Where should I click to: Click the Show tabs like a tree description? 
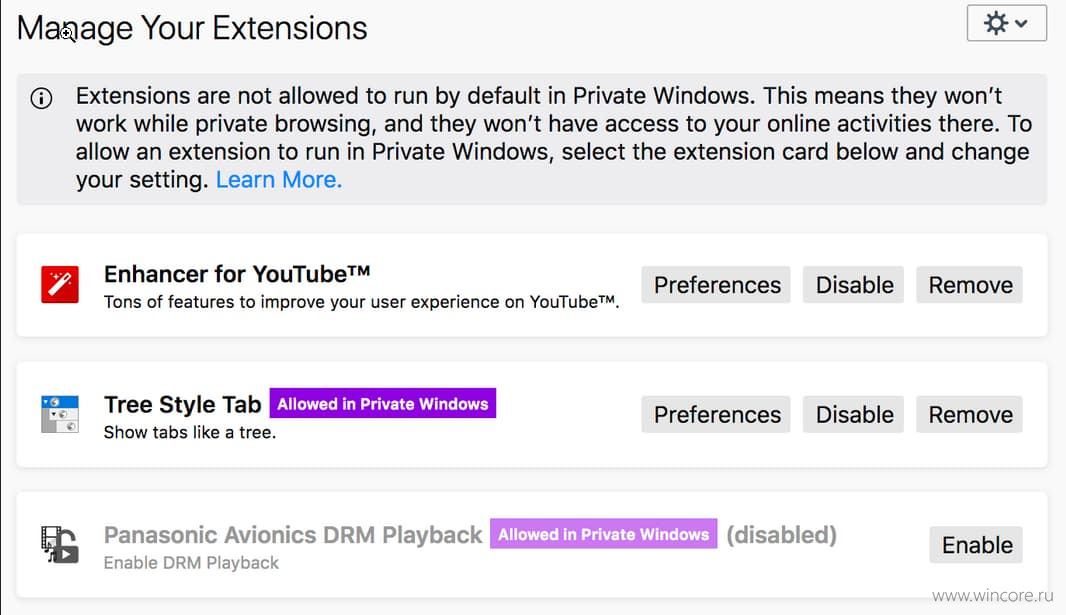(x=190, y=432)
